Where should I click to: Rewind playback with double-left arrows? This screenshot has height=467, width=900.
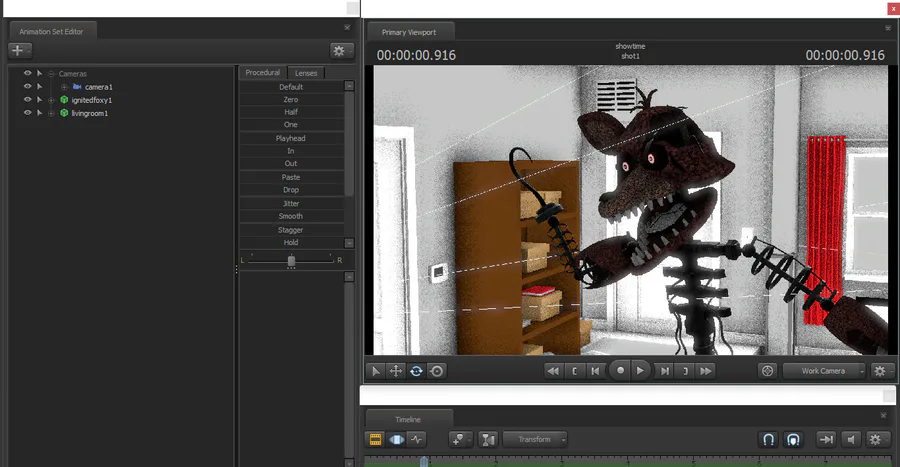pos(553,371)
